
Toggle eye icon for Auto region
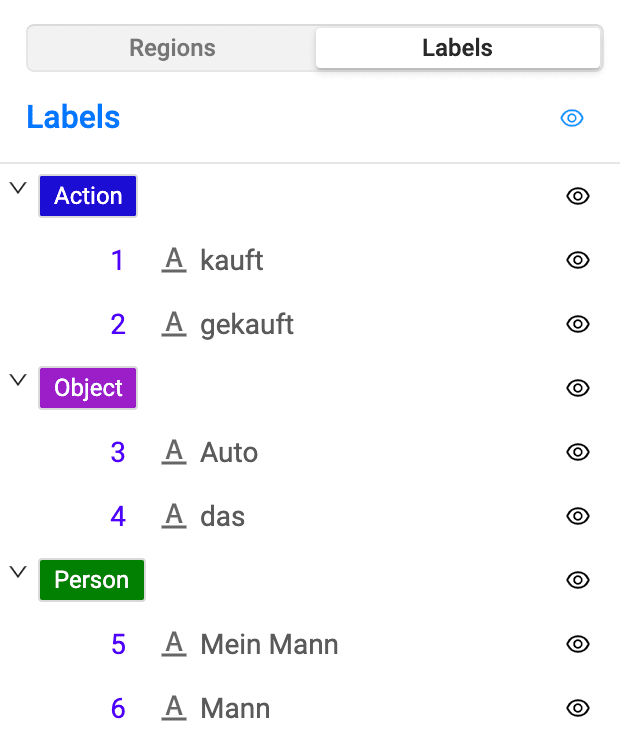point(578,452)
